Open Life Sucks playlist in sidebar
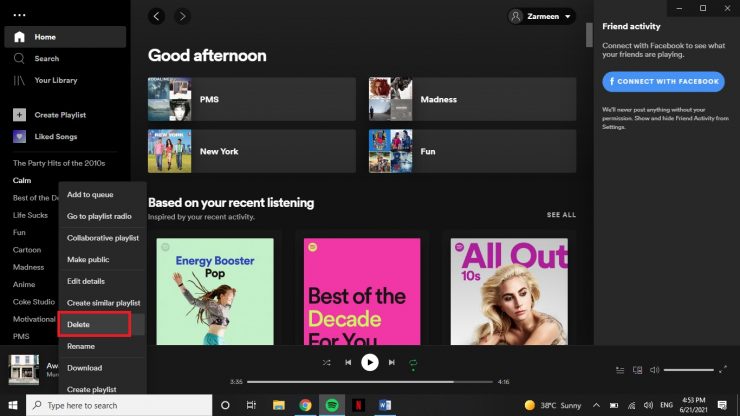Viewport: 740px width, 416px height. pyautogui.click(x=30, y=215)
